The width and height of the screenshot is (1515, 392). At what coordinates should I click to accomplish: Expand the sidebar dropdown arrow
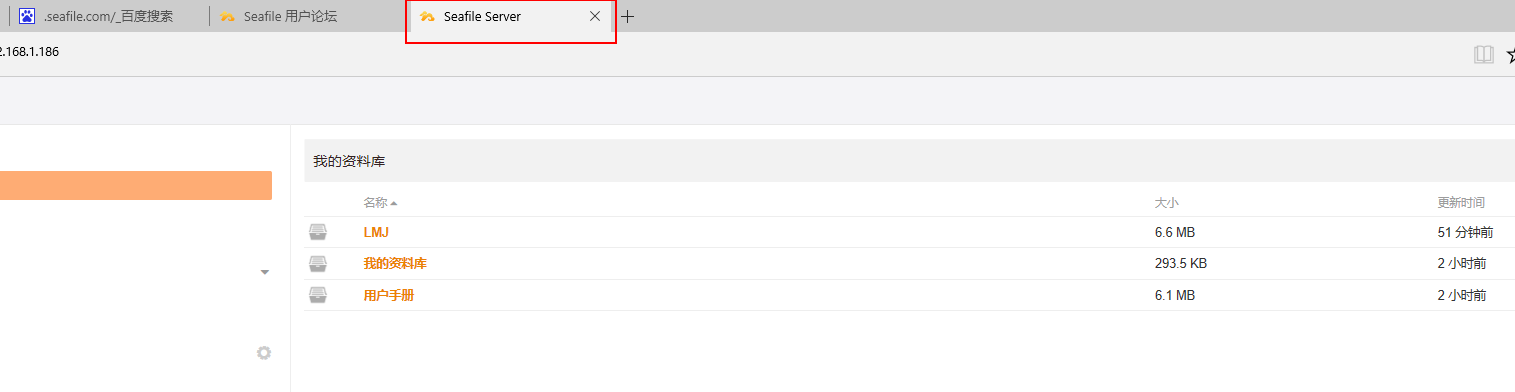click(265, 272)
